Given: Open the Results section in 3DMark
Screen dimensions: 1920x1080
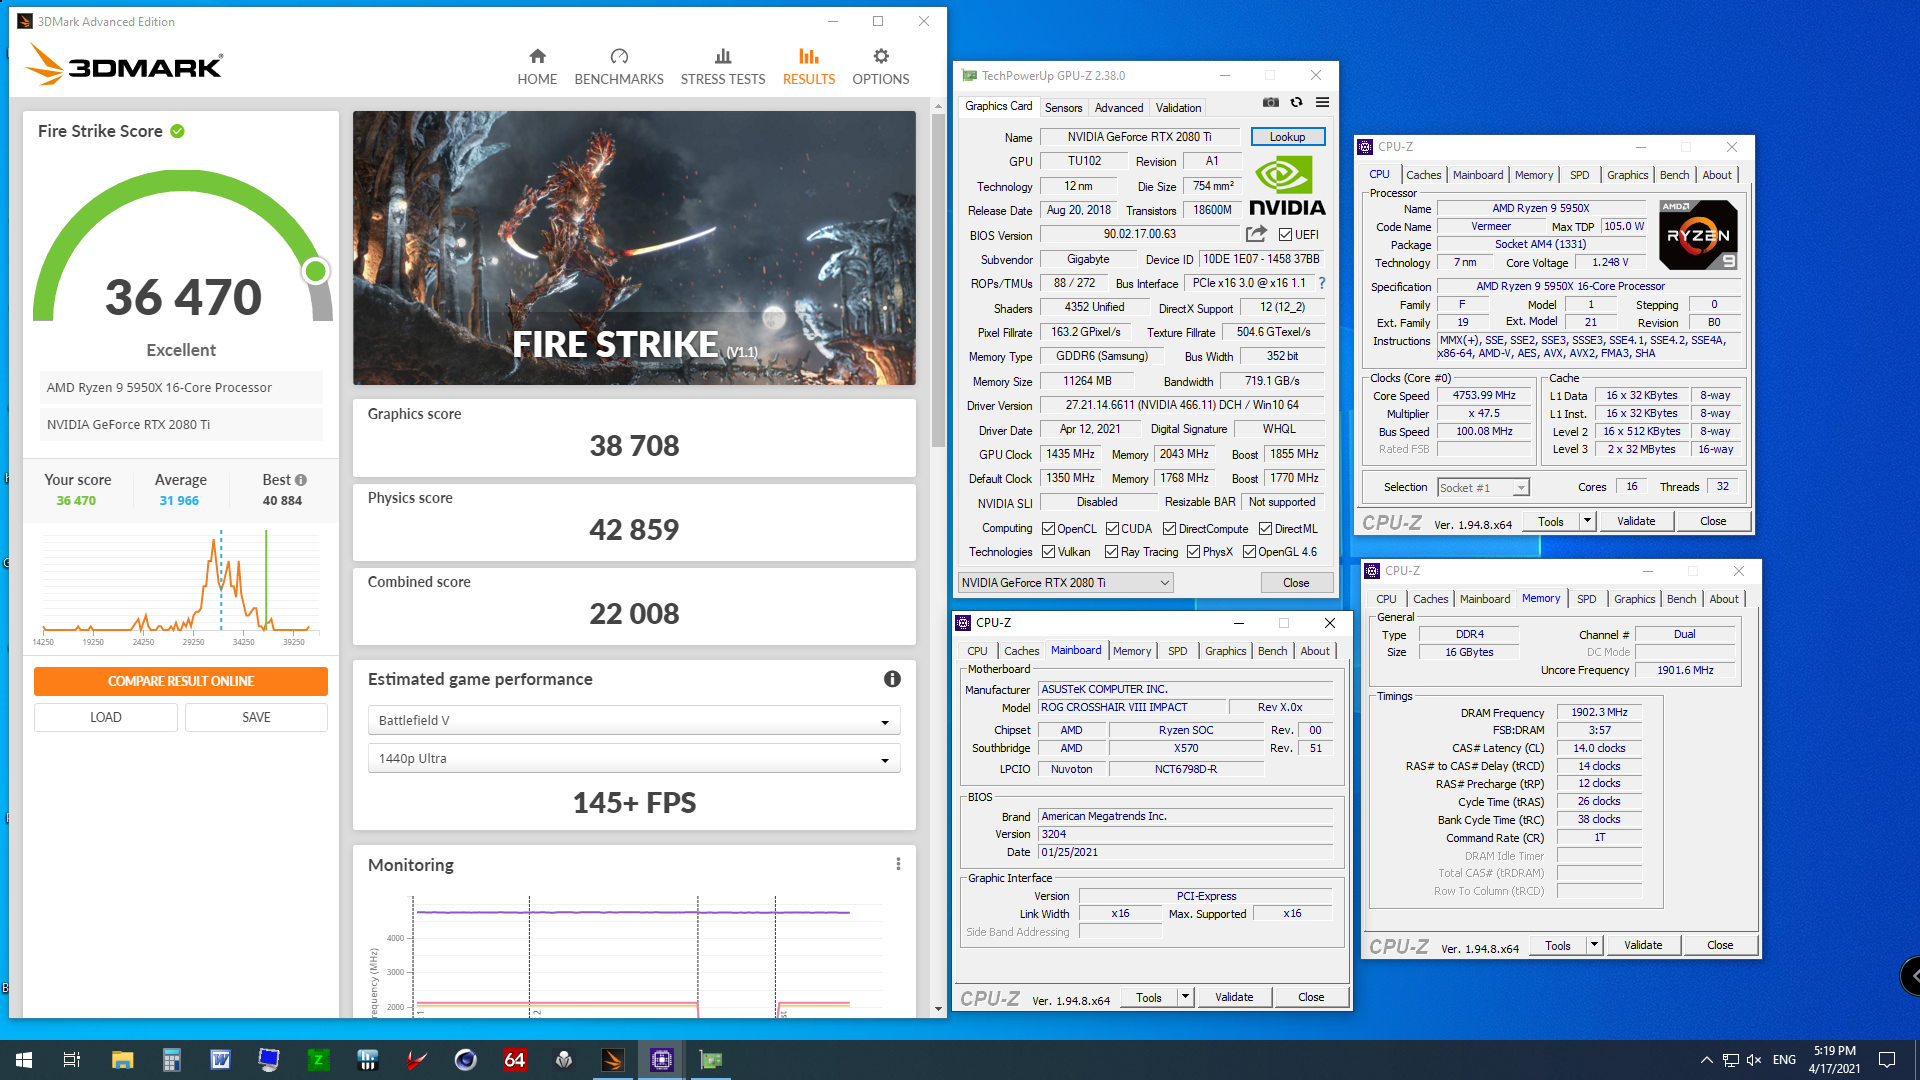Looking at the screenshot, I should (x=809, y=67).
